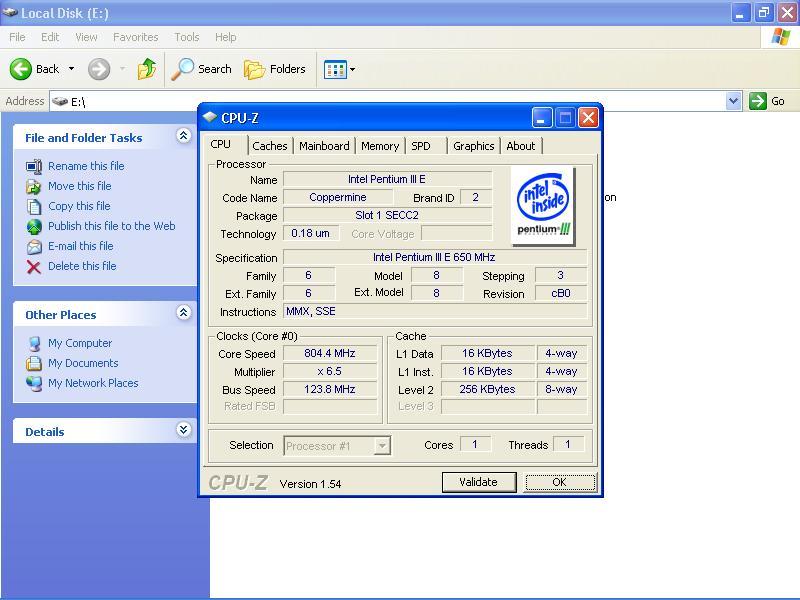Toggle the Folders pane button
The image size is (800, 600).
[274, 69]
